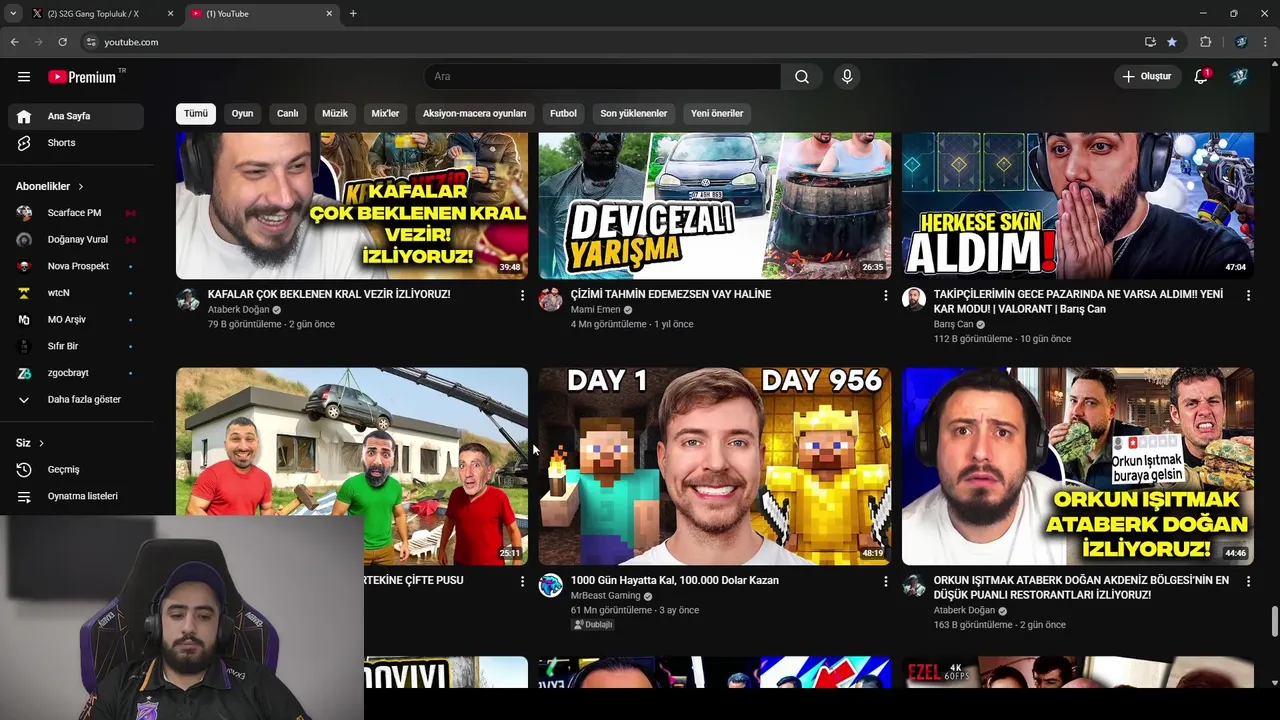Open the account avatar menu

coord(1240,77)
